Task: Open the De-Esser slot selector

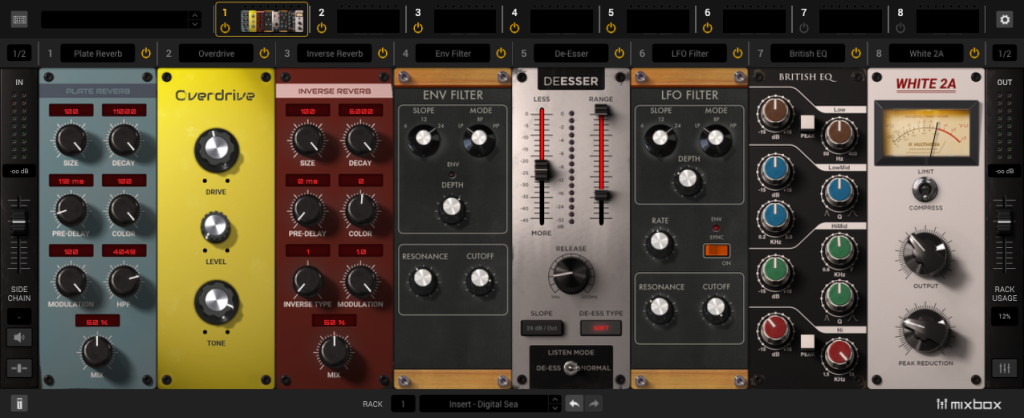Action: (571, 53)
